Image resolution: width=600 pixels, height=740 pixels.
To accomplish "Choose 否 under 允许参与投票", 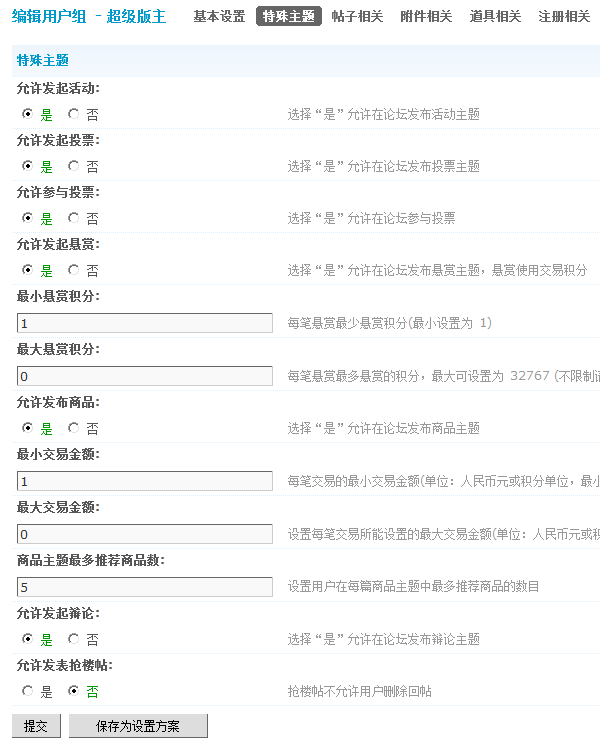I will (x=74, y=218).
